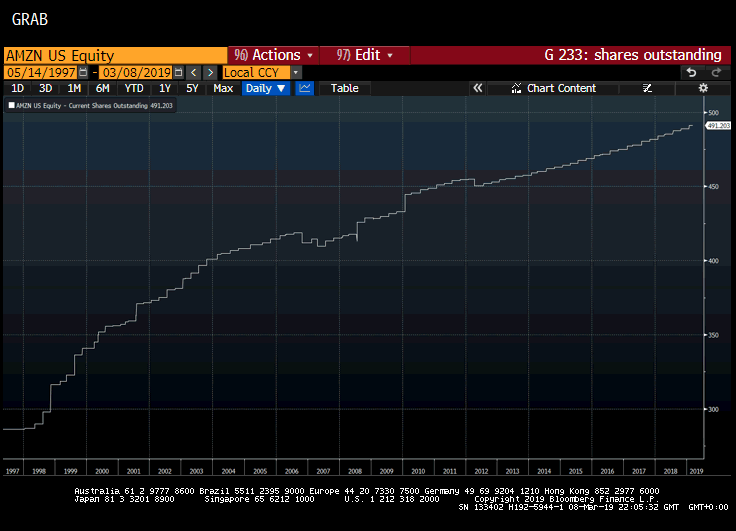Select the 1Y time range

click(x=165, y=88)
